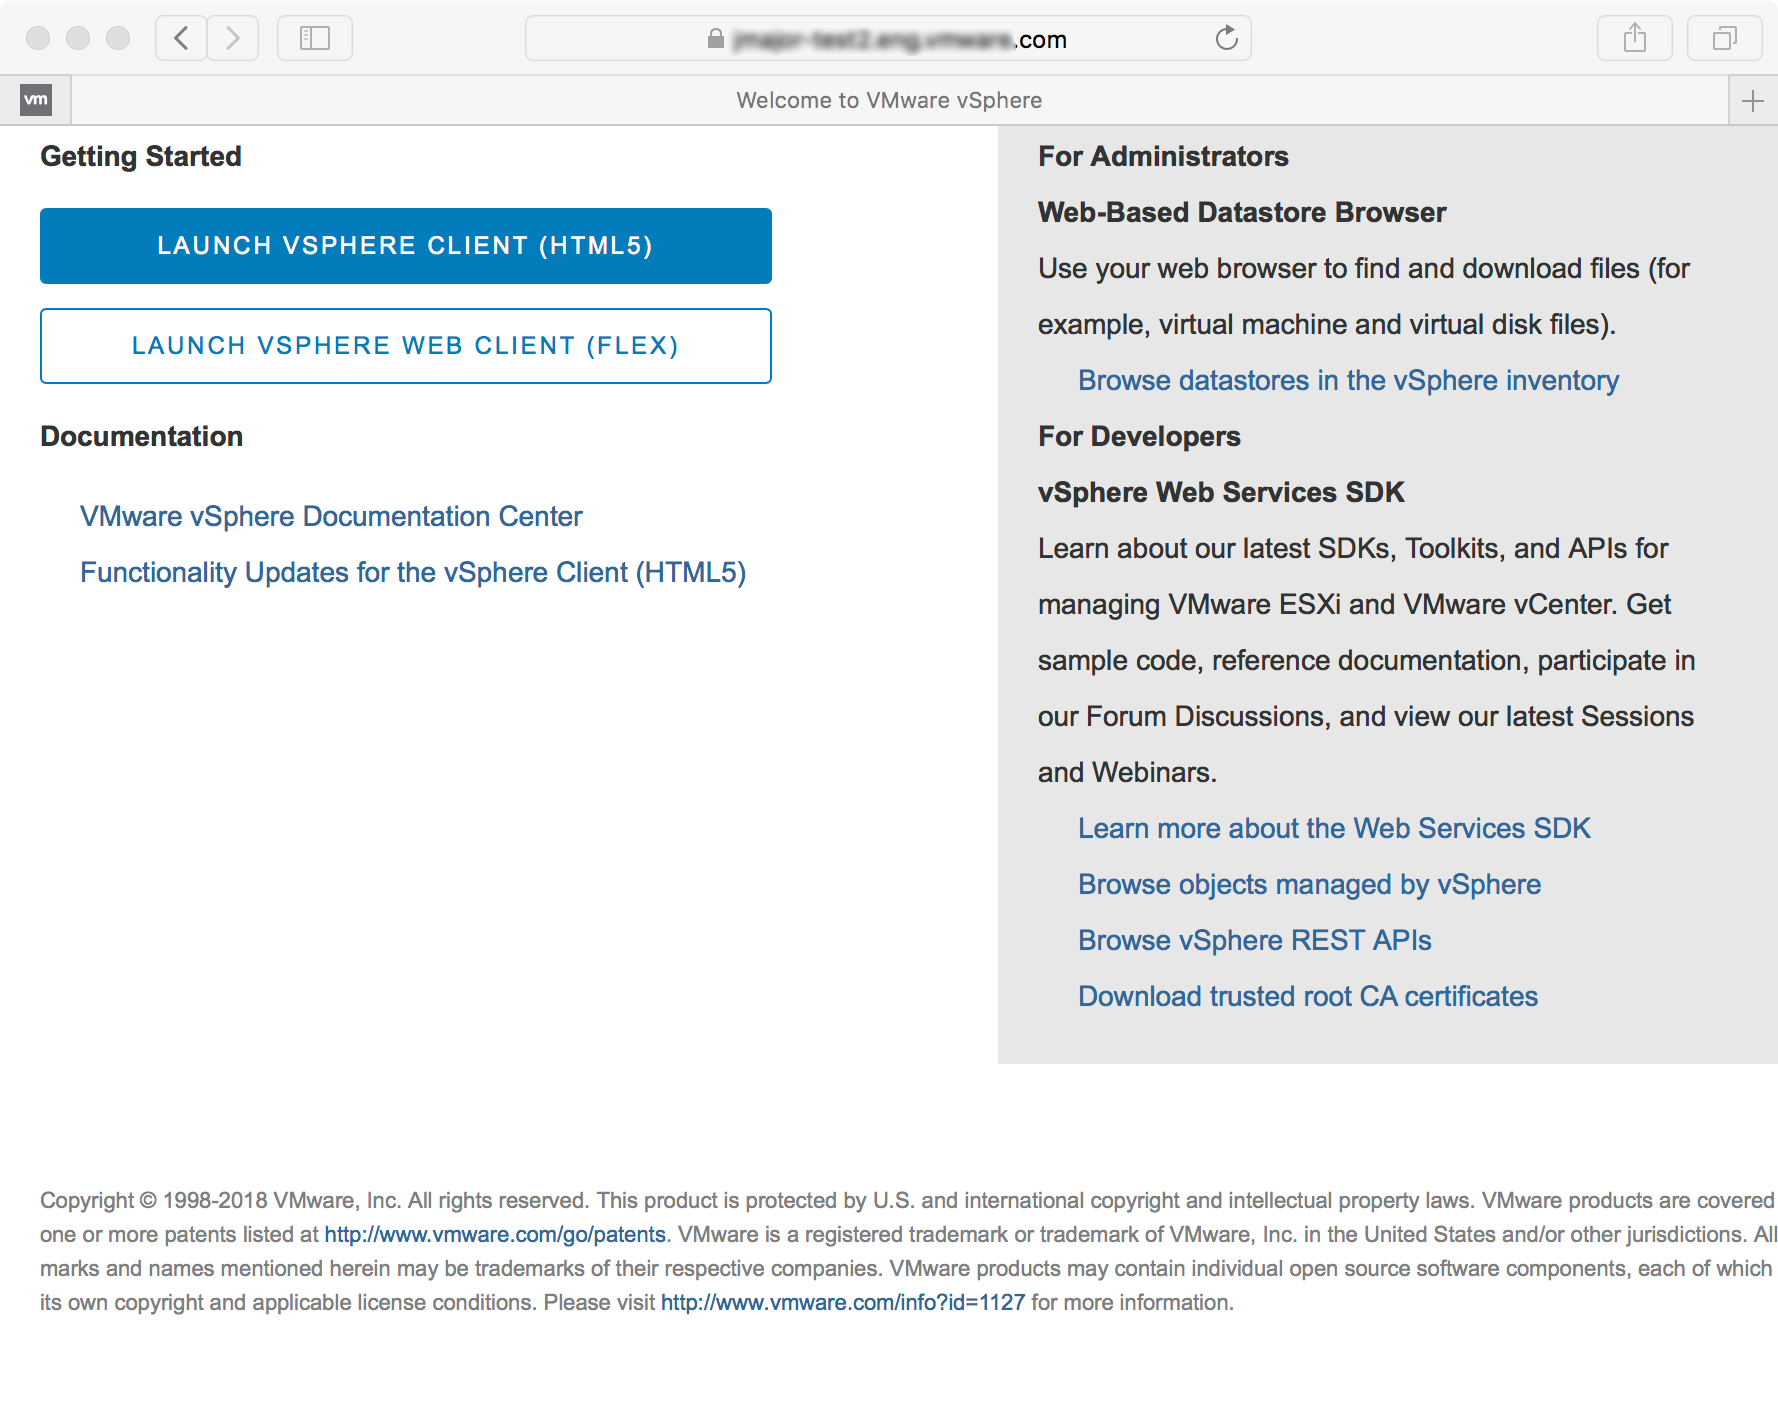
Task: Reload the page with the refresh icon
Action: point(1226,38)
